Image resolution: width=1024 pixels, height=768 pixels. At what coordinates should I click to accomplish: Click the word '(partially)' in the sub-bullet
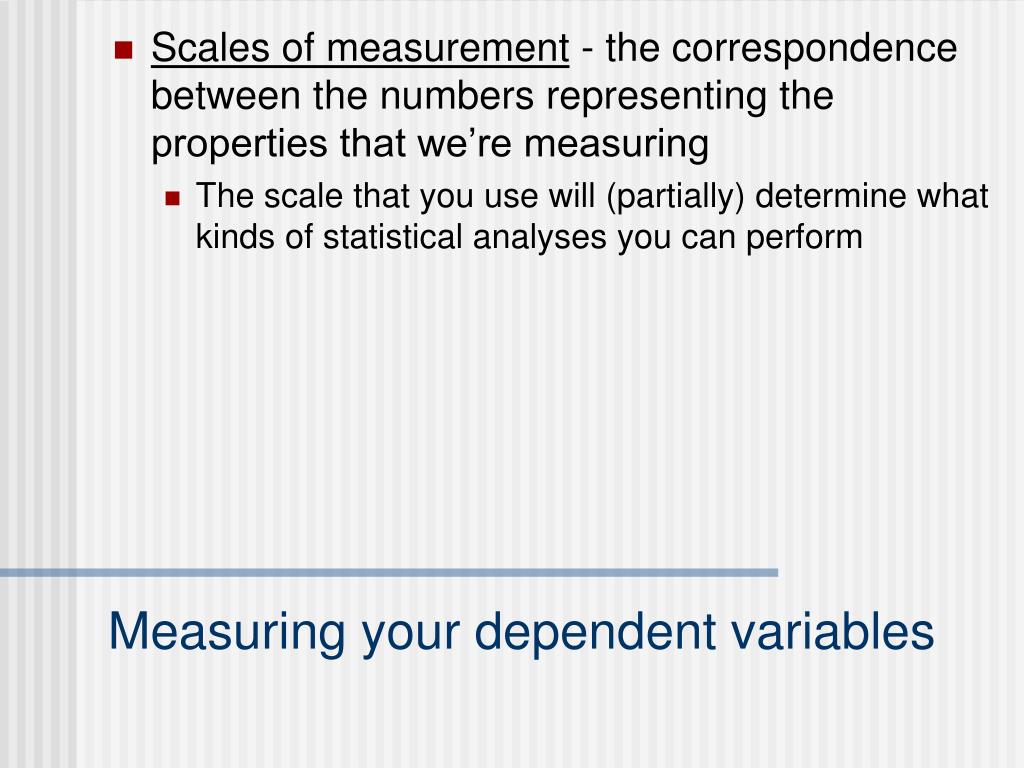coord(675,196)
